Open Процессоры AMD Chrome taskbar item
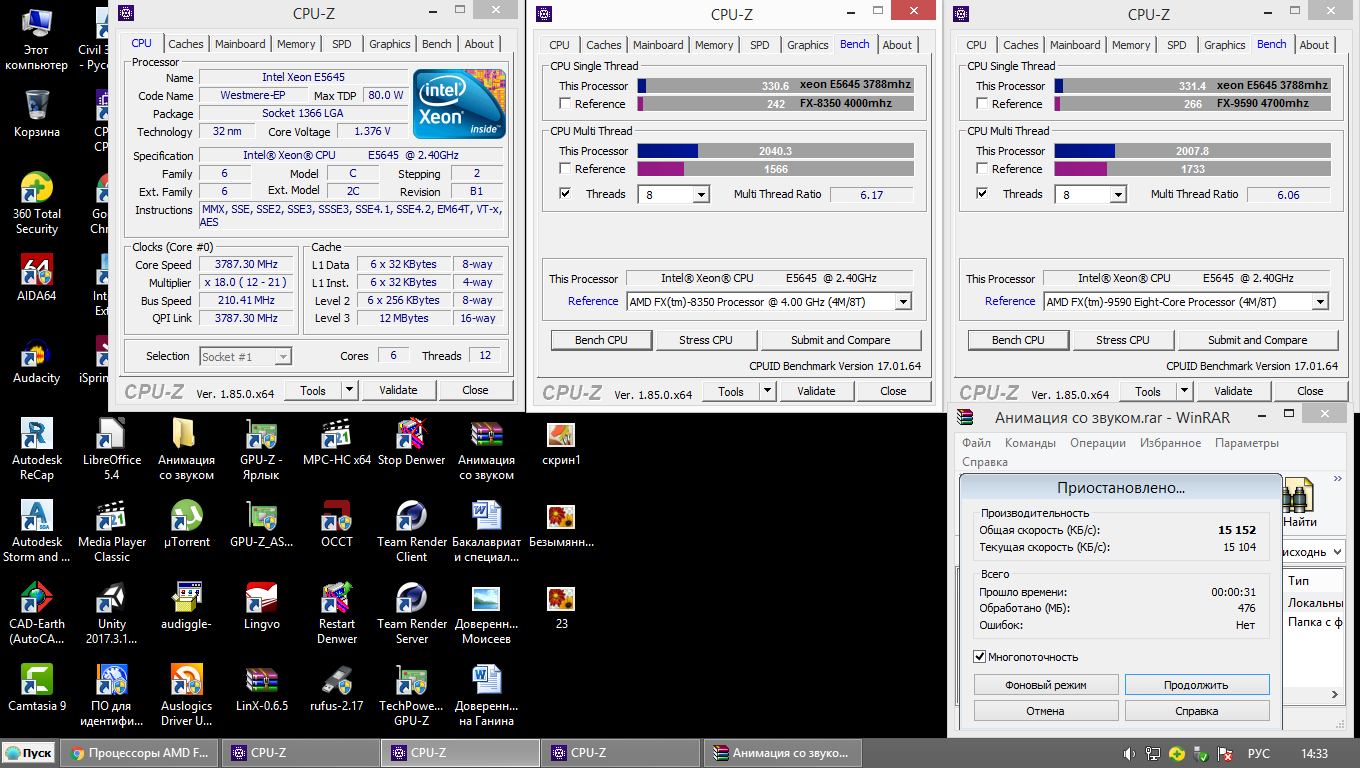Viewport: 1360px width, 768px height. (x=139, y=753)
